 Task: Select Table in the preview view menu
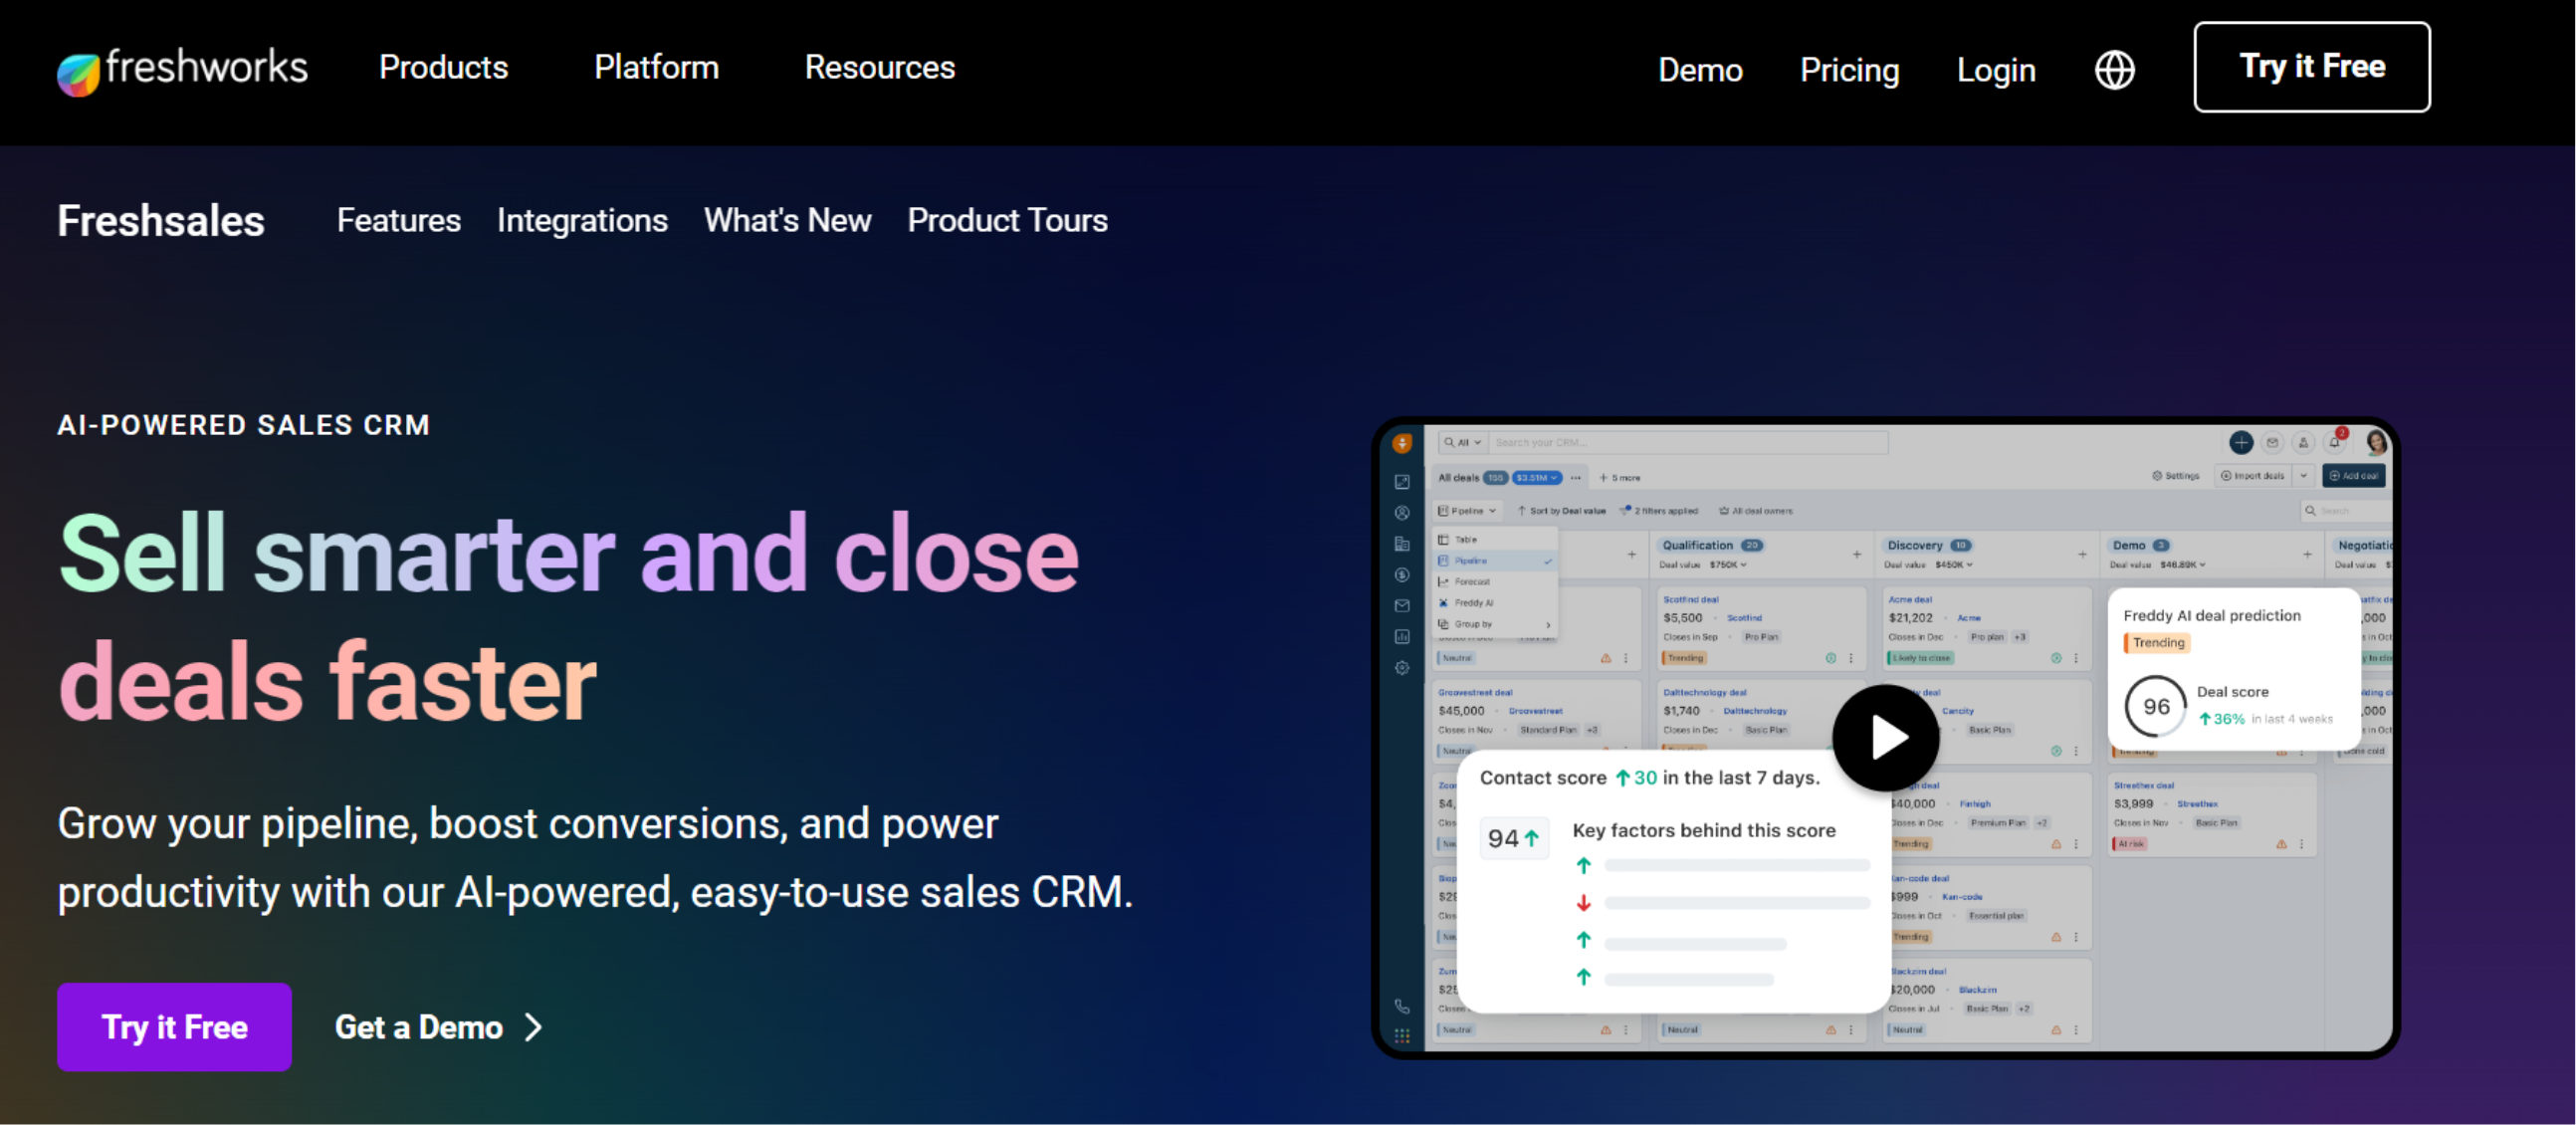tap(1494, 540)
